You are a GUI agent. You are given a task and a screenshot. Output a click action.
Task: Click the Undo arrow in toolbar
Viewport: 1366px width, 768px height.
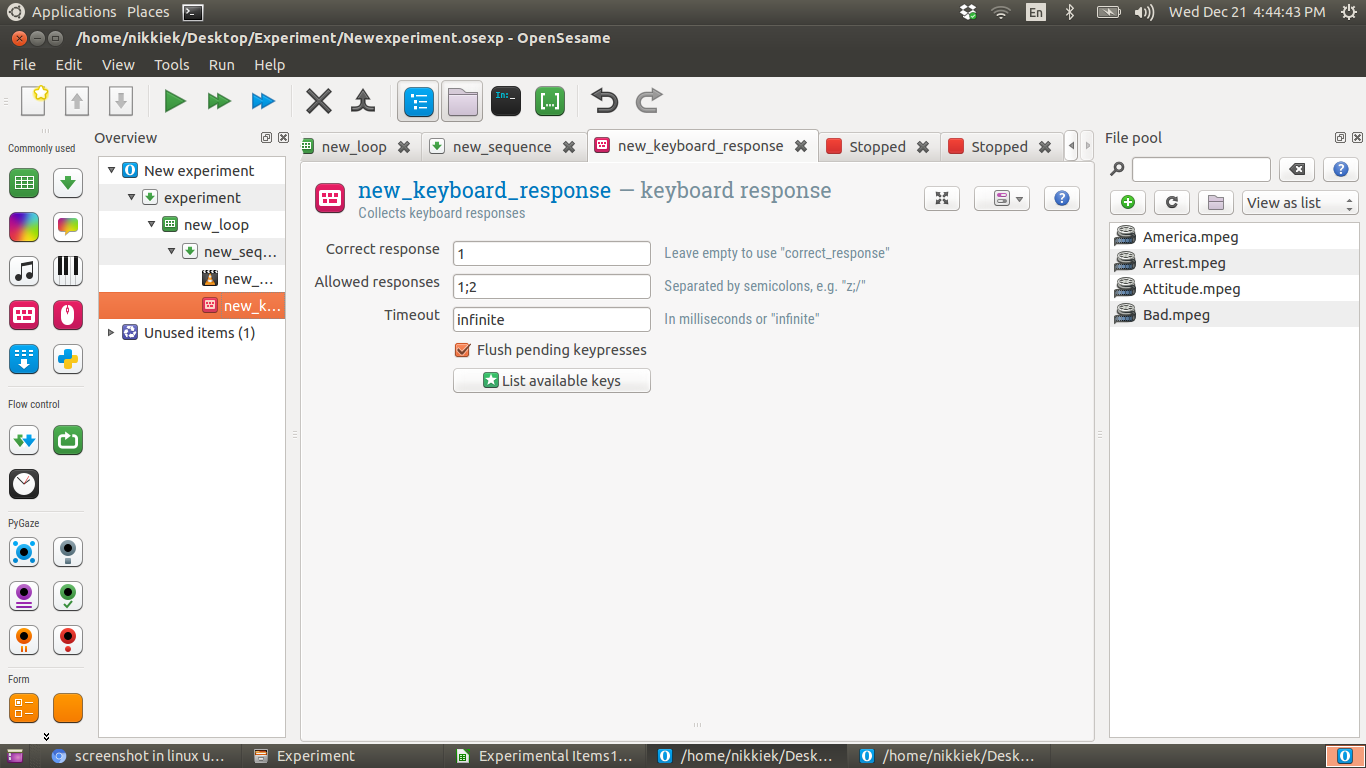pos(604,100)
